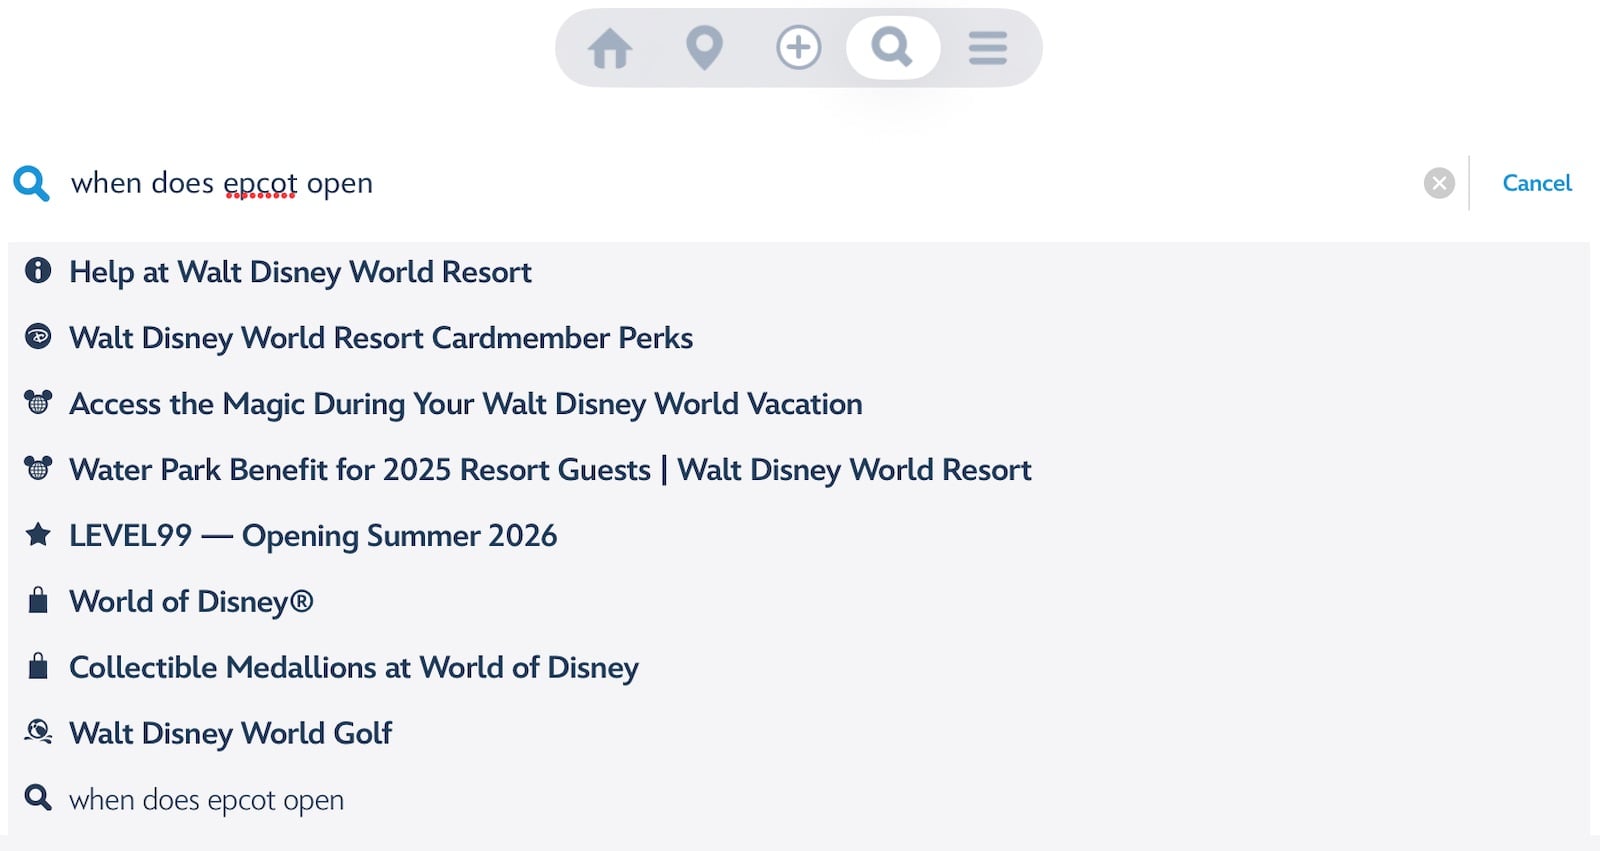Screen dimensions: 1600x851
Task: Open 'Walt Disney World Golf' suggestion
Action: click(x=231, y=734)
